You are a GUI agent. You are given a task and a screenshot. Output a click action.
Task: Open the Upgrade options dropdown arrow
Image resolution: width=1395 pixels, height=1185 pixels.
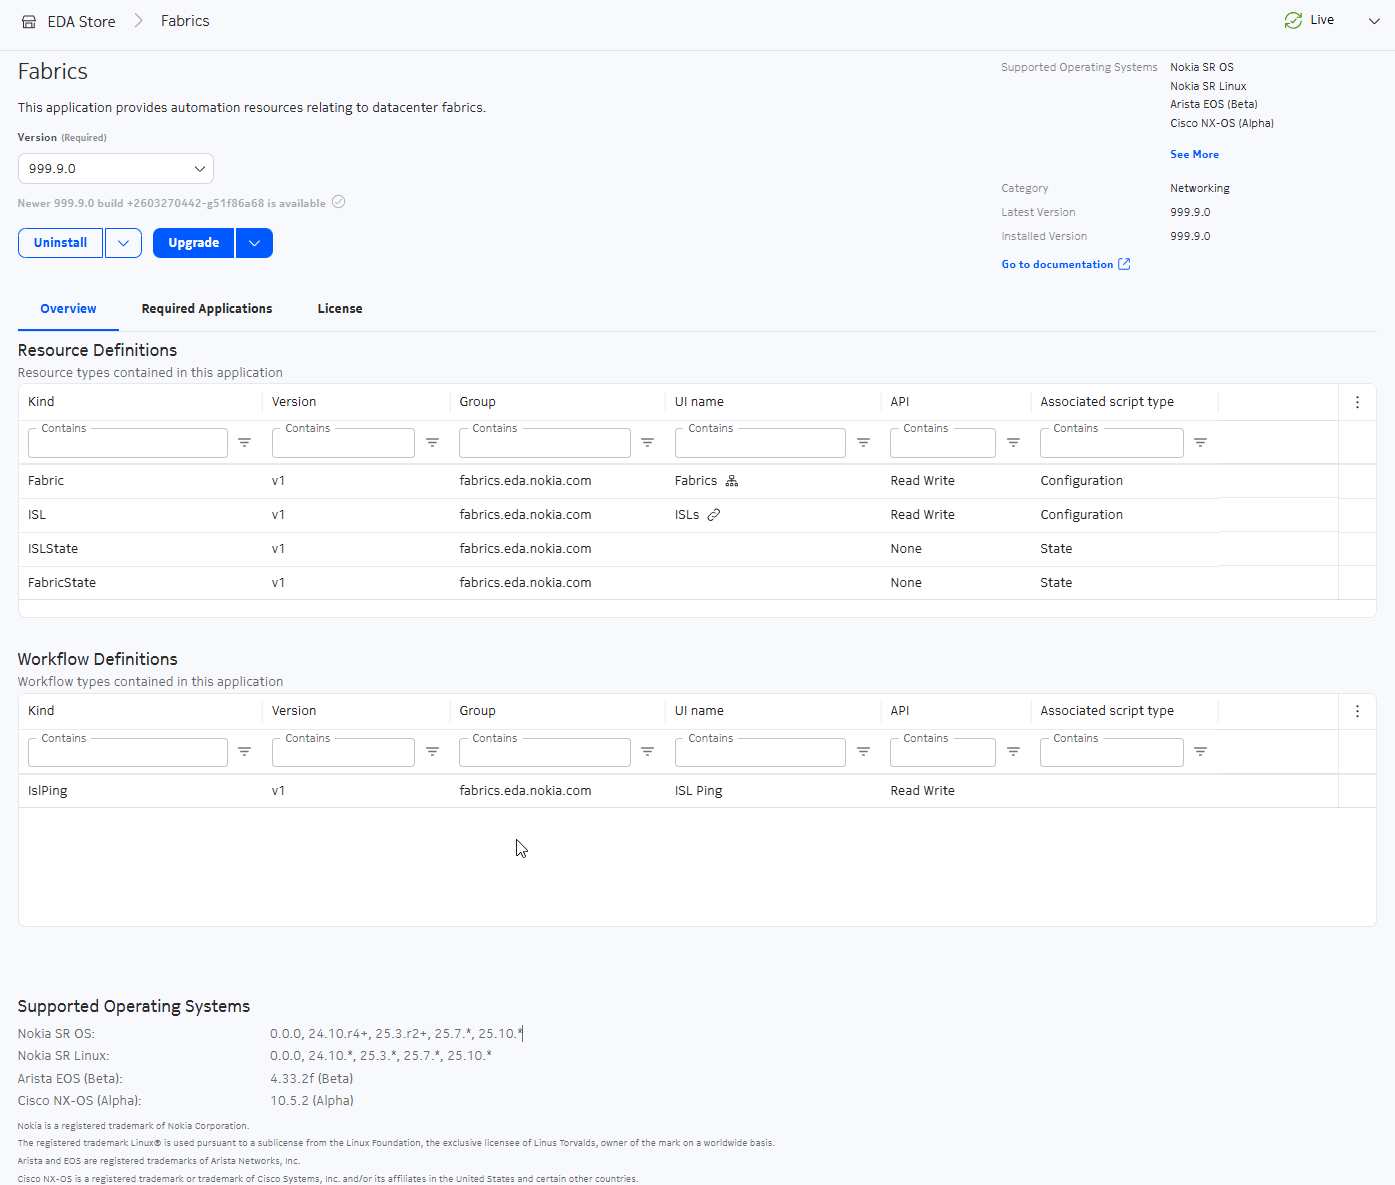254,243
